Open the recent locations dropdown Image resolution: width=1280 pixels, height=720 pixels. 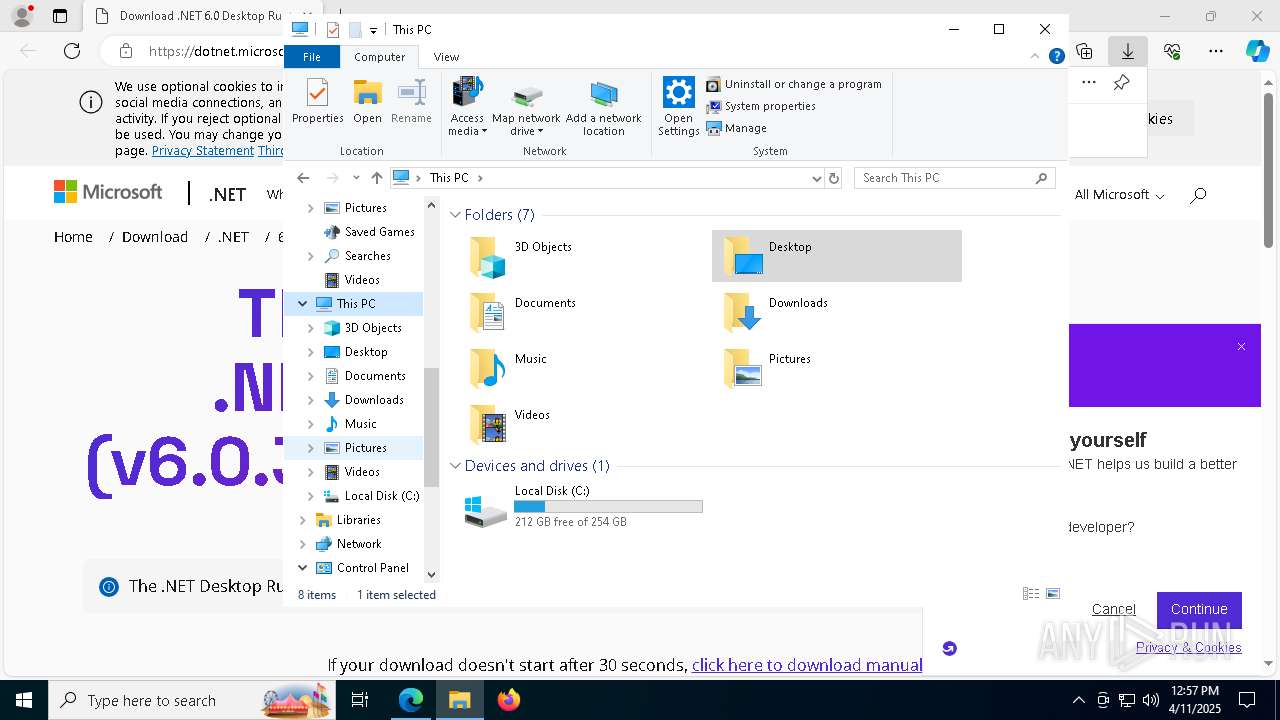click(x=355, y=178)
